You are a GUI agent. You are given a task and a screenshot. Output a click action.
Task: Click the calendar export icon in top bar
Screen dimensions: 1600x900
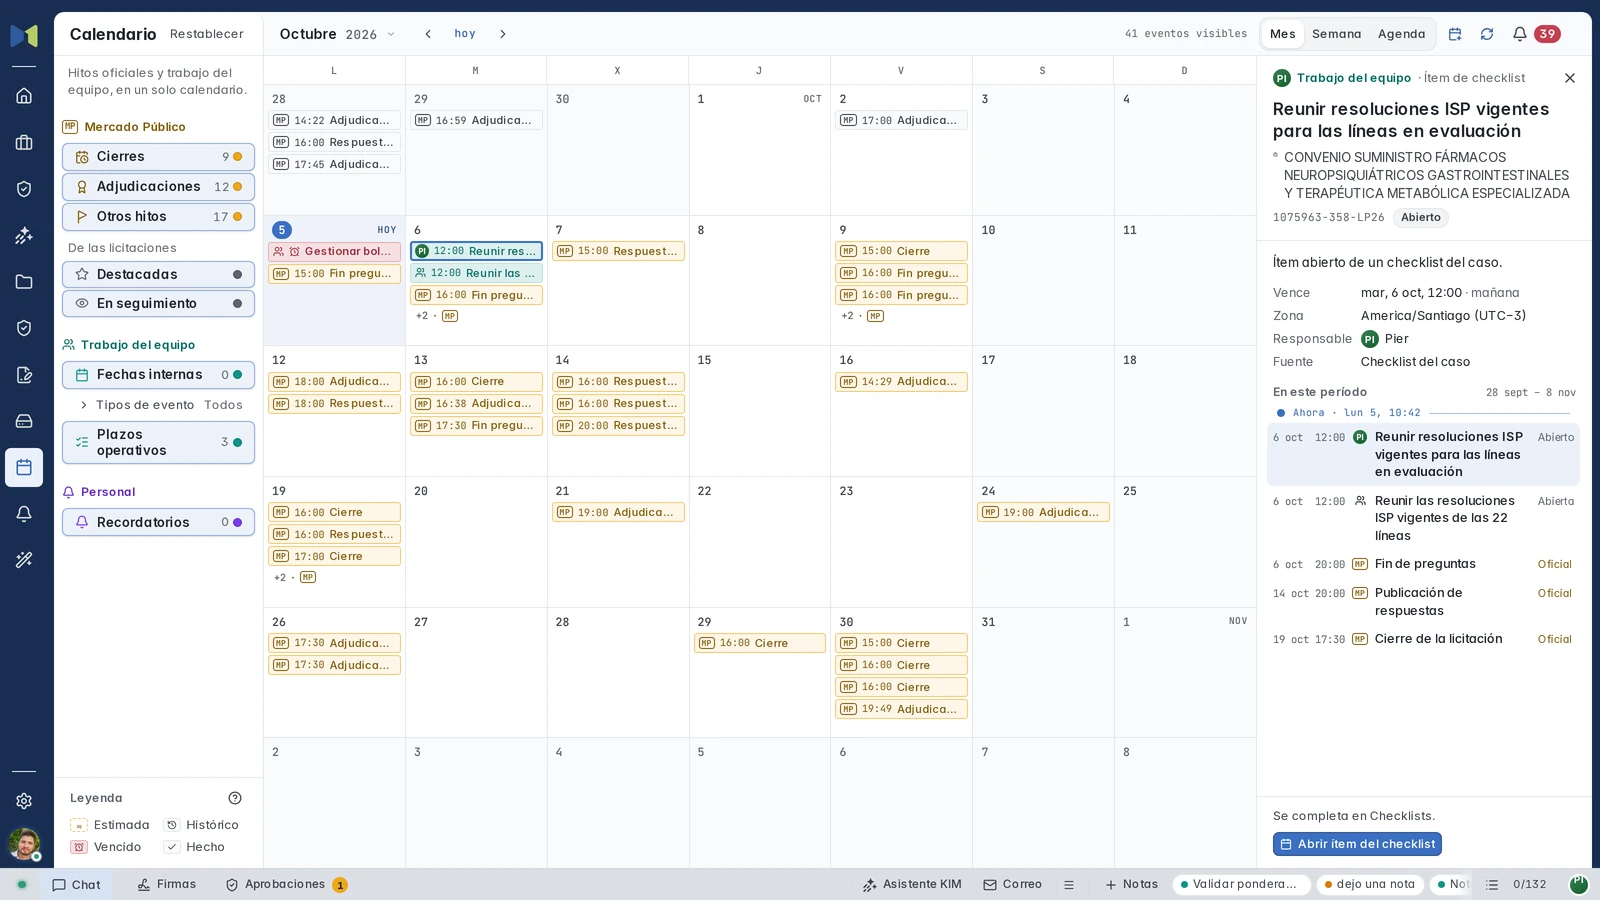pyautogui.click(x=1455, y=34)
